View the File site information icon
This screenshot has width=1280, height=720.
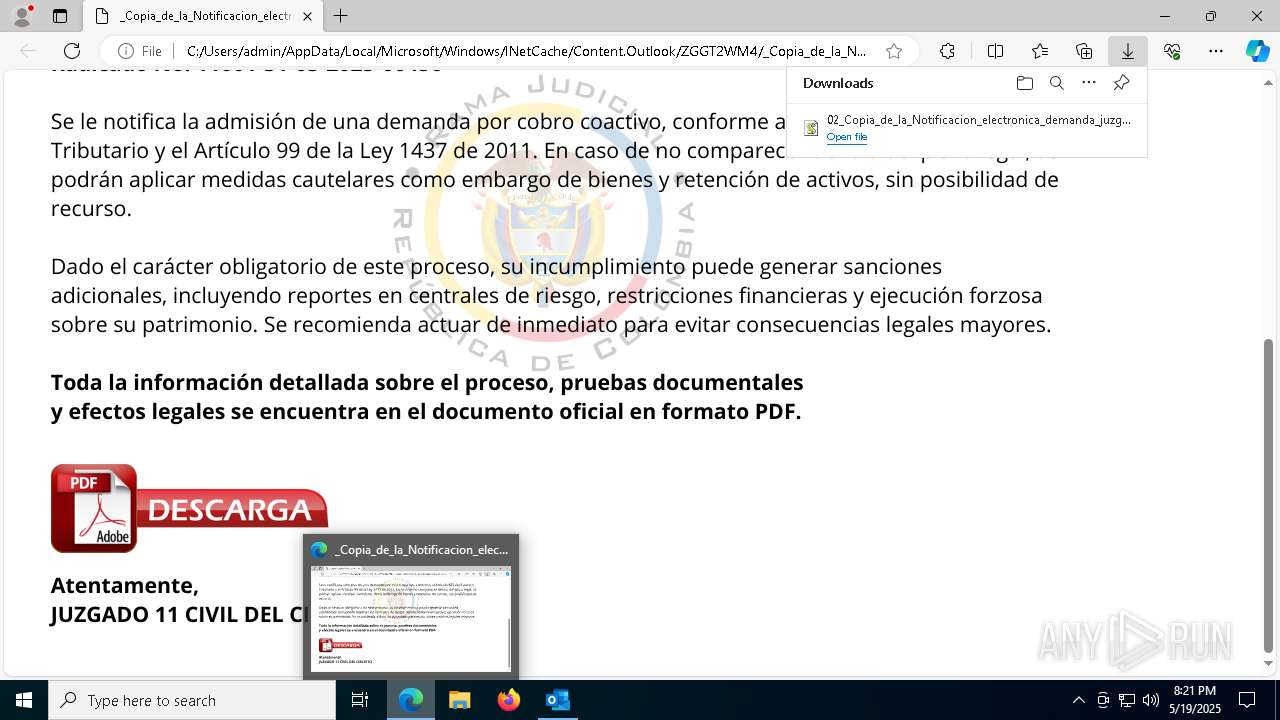point(140,51)
